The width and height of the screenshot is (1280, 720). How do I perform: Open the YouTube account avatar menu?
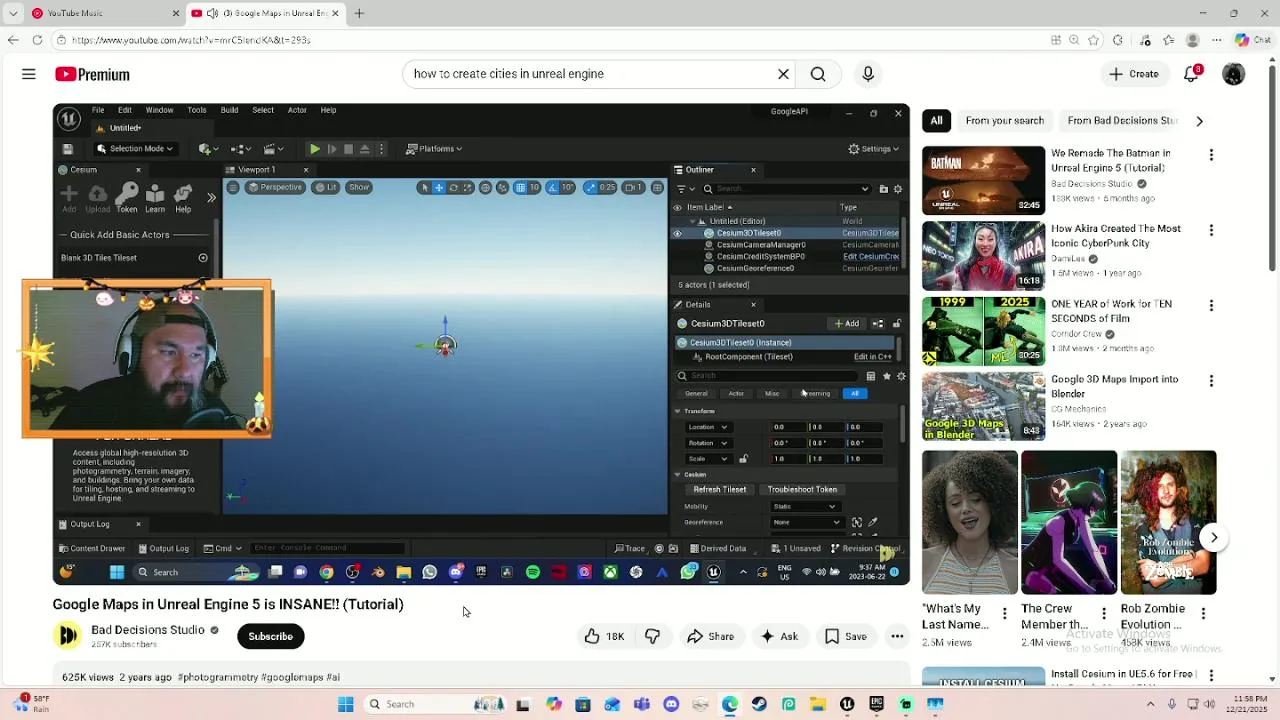click(x=1233, y=74)
